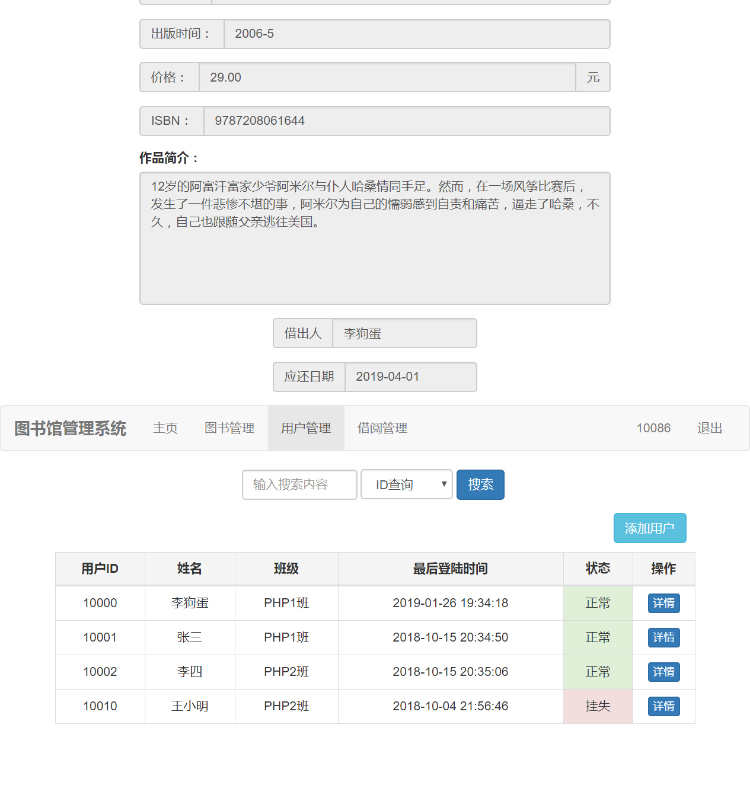This screenshot has width=750, height=800.
Task: Click the 状态 column header
Action: 598,568
